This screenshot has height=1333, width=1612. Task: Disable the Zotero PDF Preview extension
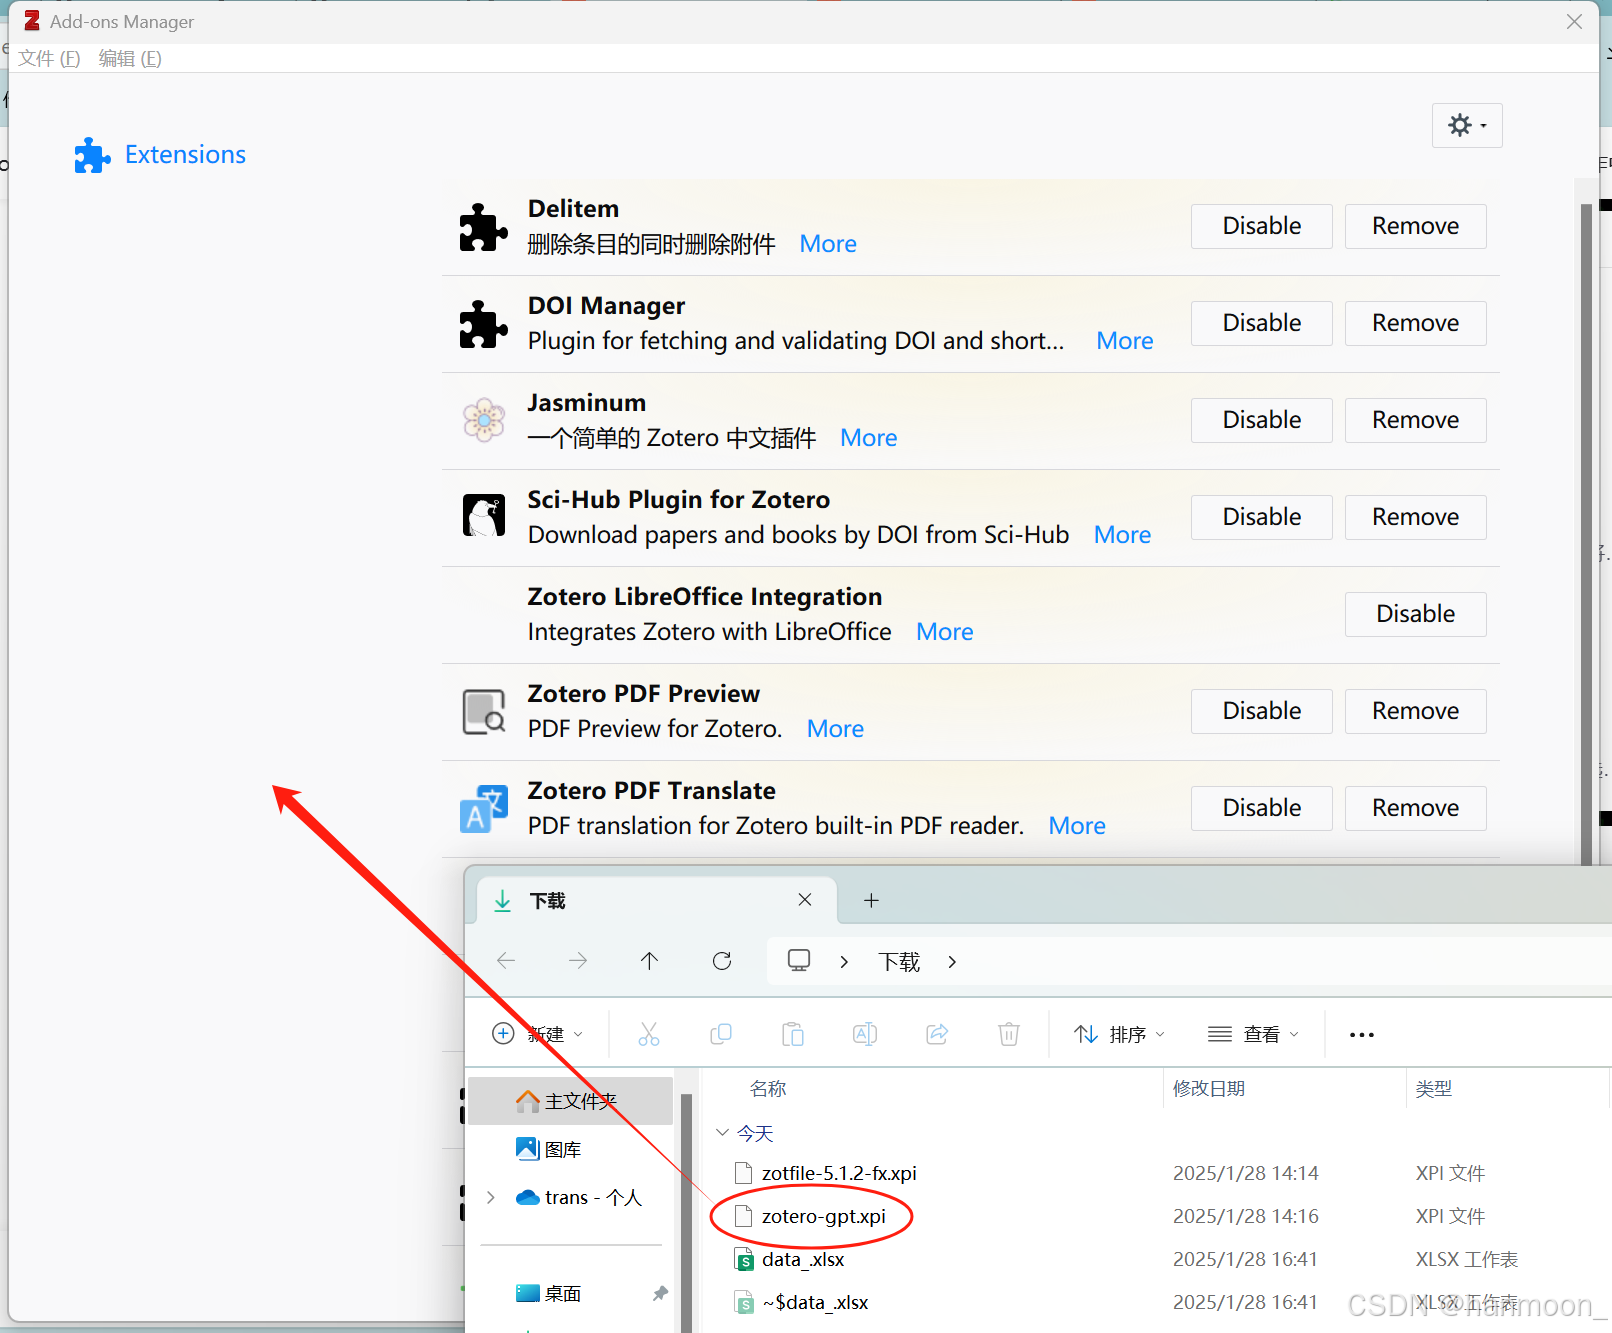pyautogui.click(x=1262, y=711)
